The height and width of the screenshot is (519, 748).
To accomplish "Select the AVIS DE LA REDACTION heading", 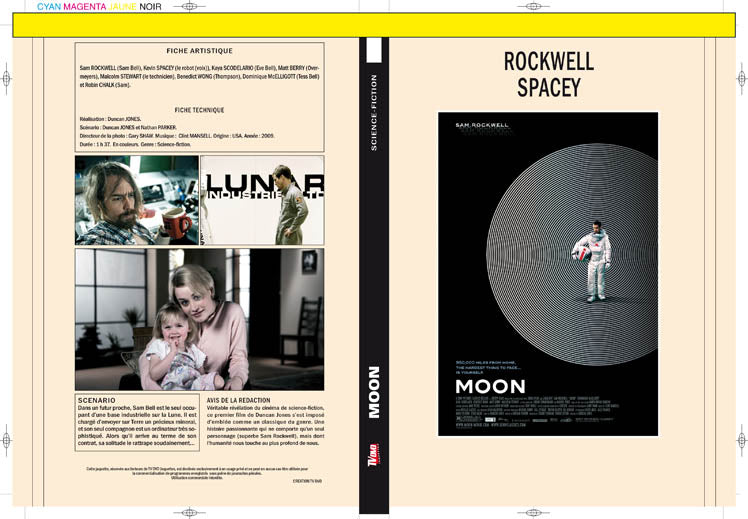I will tap(239, 400).
